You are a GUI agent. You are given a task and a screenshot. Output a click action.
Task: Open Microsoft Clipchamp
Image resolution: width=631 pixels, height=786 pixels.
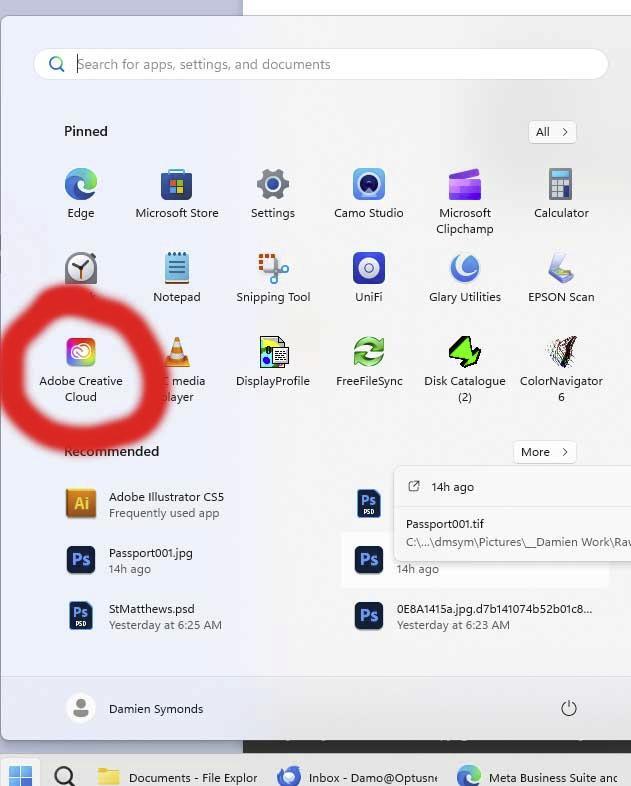point(465,202)
